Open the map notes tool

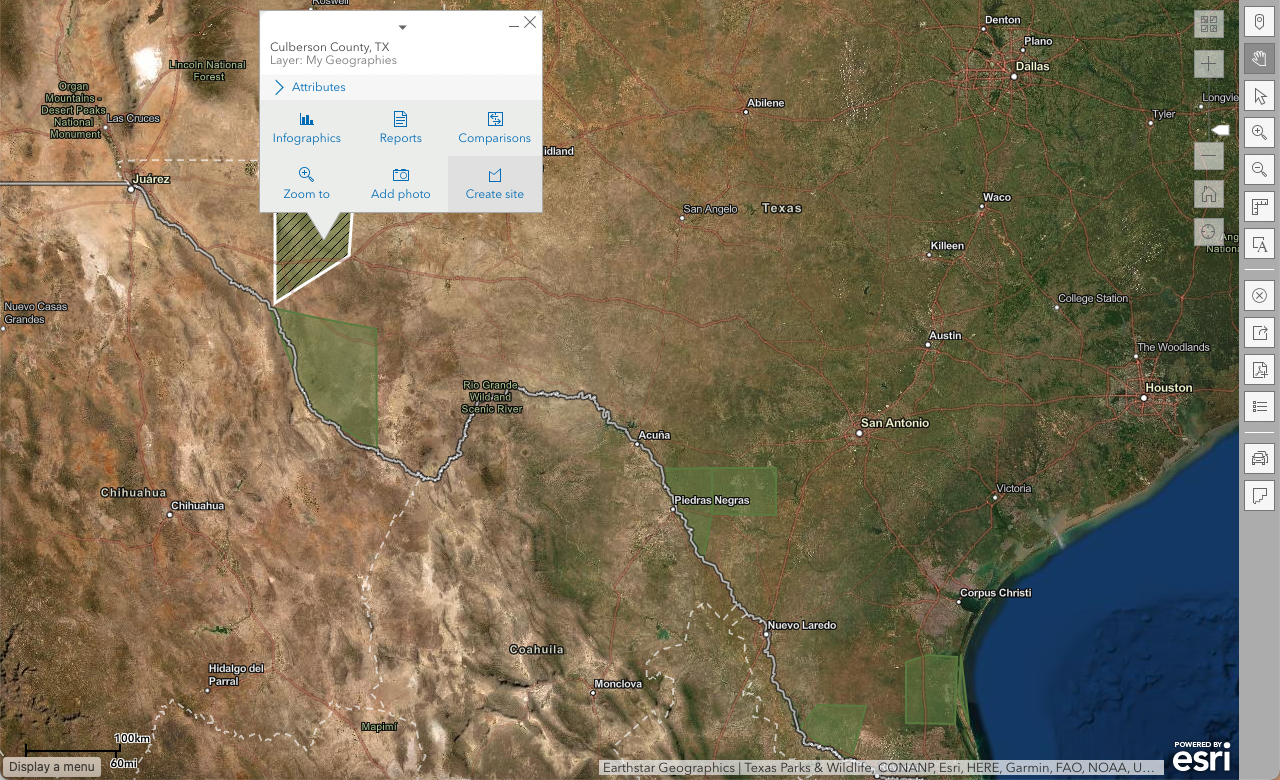[x=1259, y=496]
